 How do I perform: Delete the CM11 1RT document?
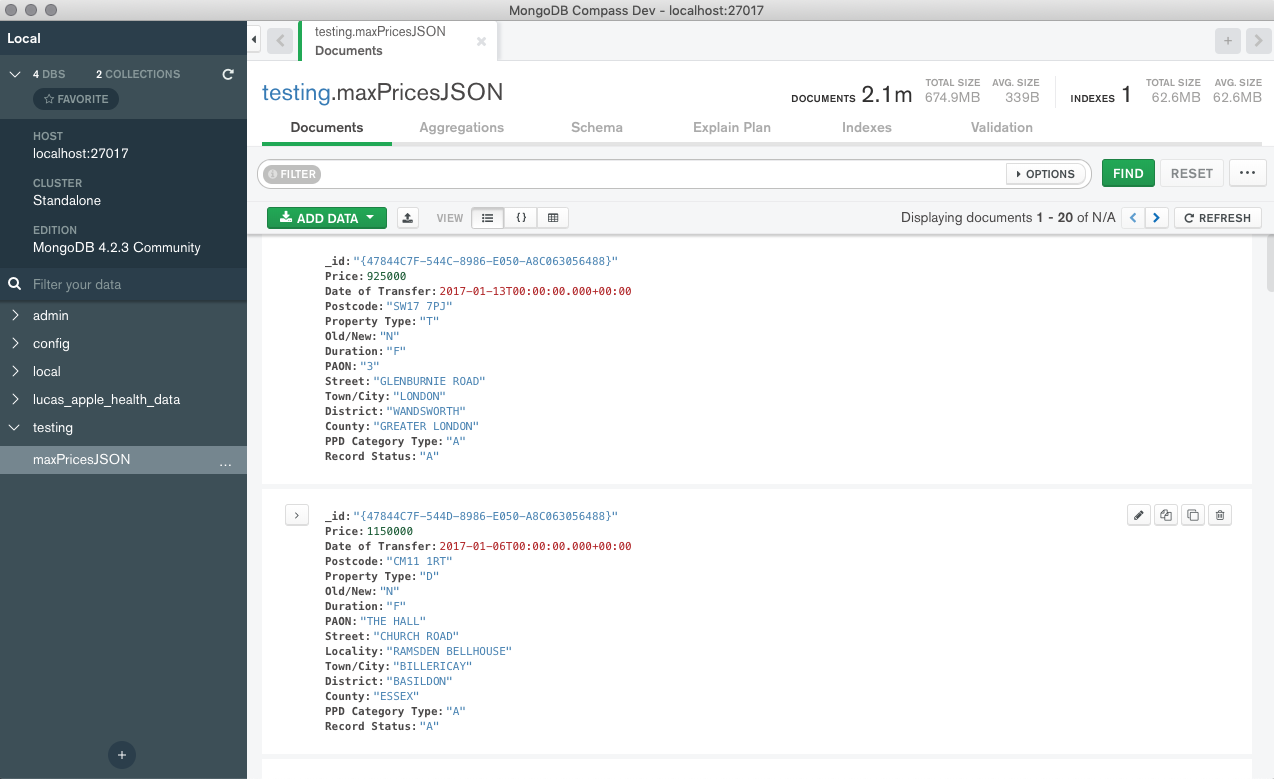tap(1219, 515)
